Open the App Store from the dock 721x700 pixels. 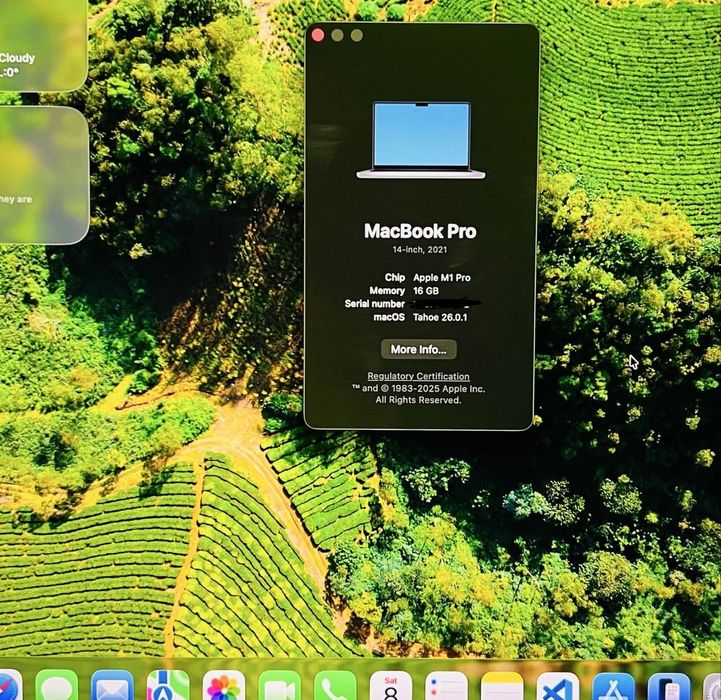(x=613, y=686)
